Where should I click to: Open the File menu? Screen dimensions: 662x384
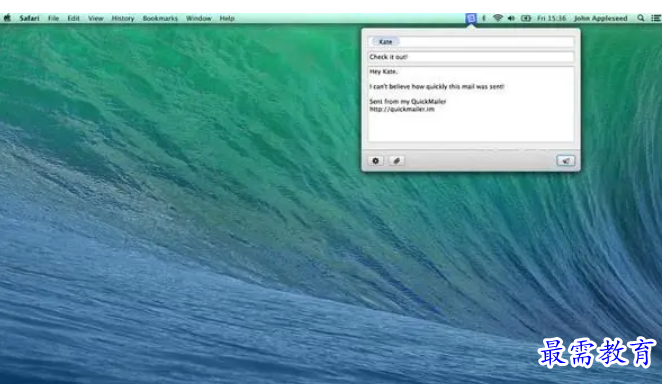click(54, 18)
